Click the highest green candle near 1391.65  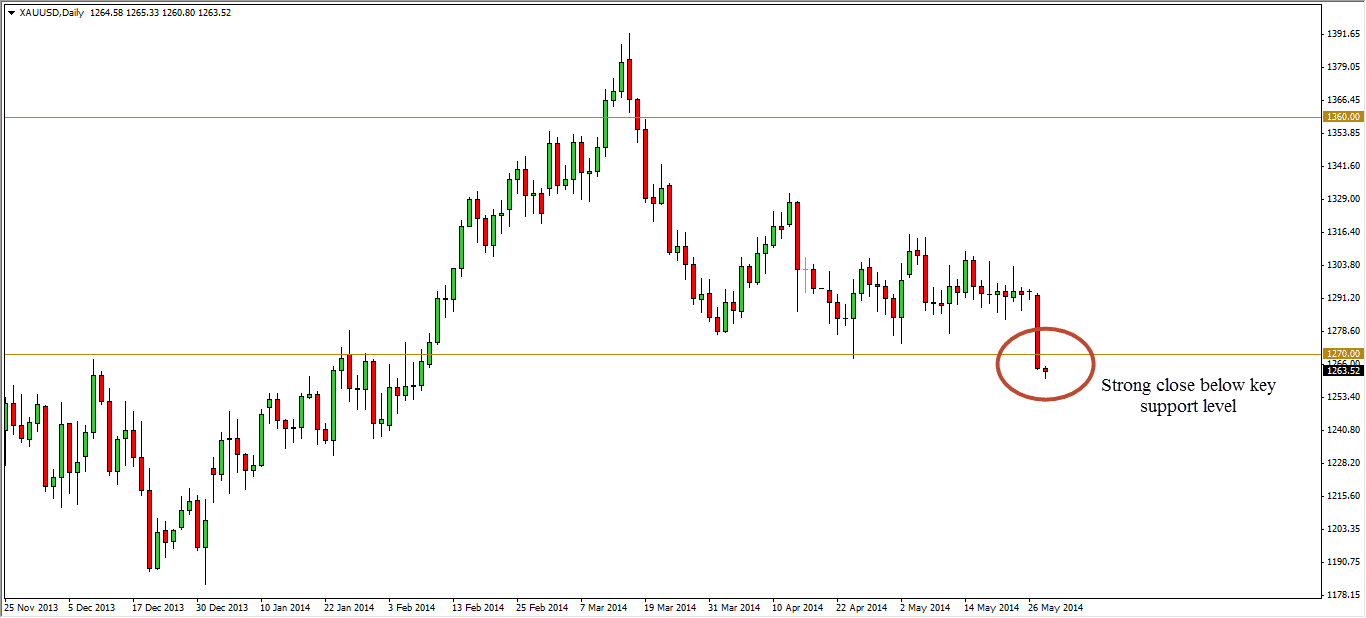coord(622,77)
